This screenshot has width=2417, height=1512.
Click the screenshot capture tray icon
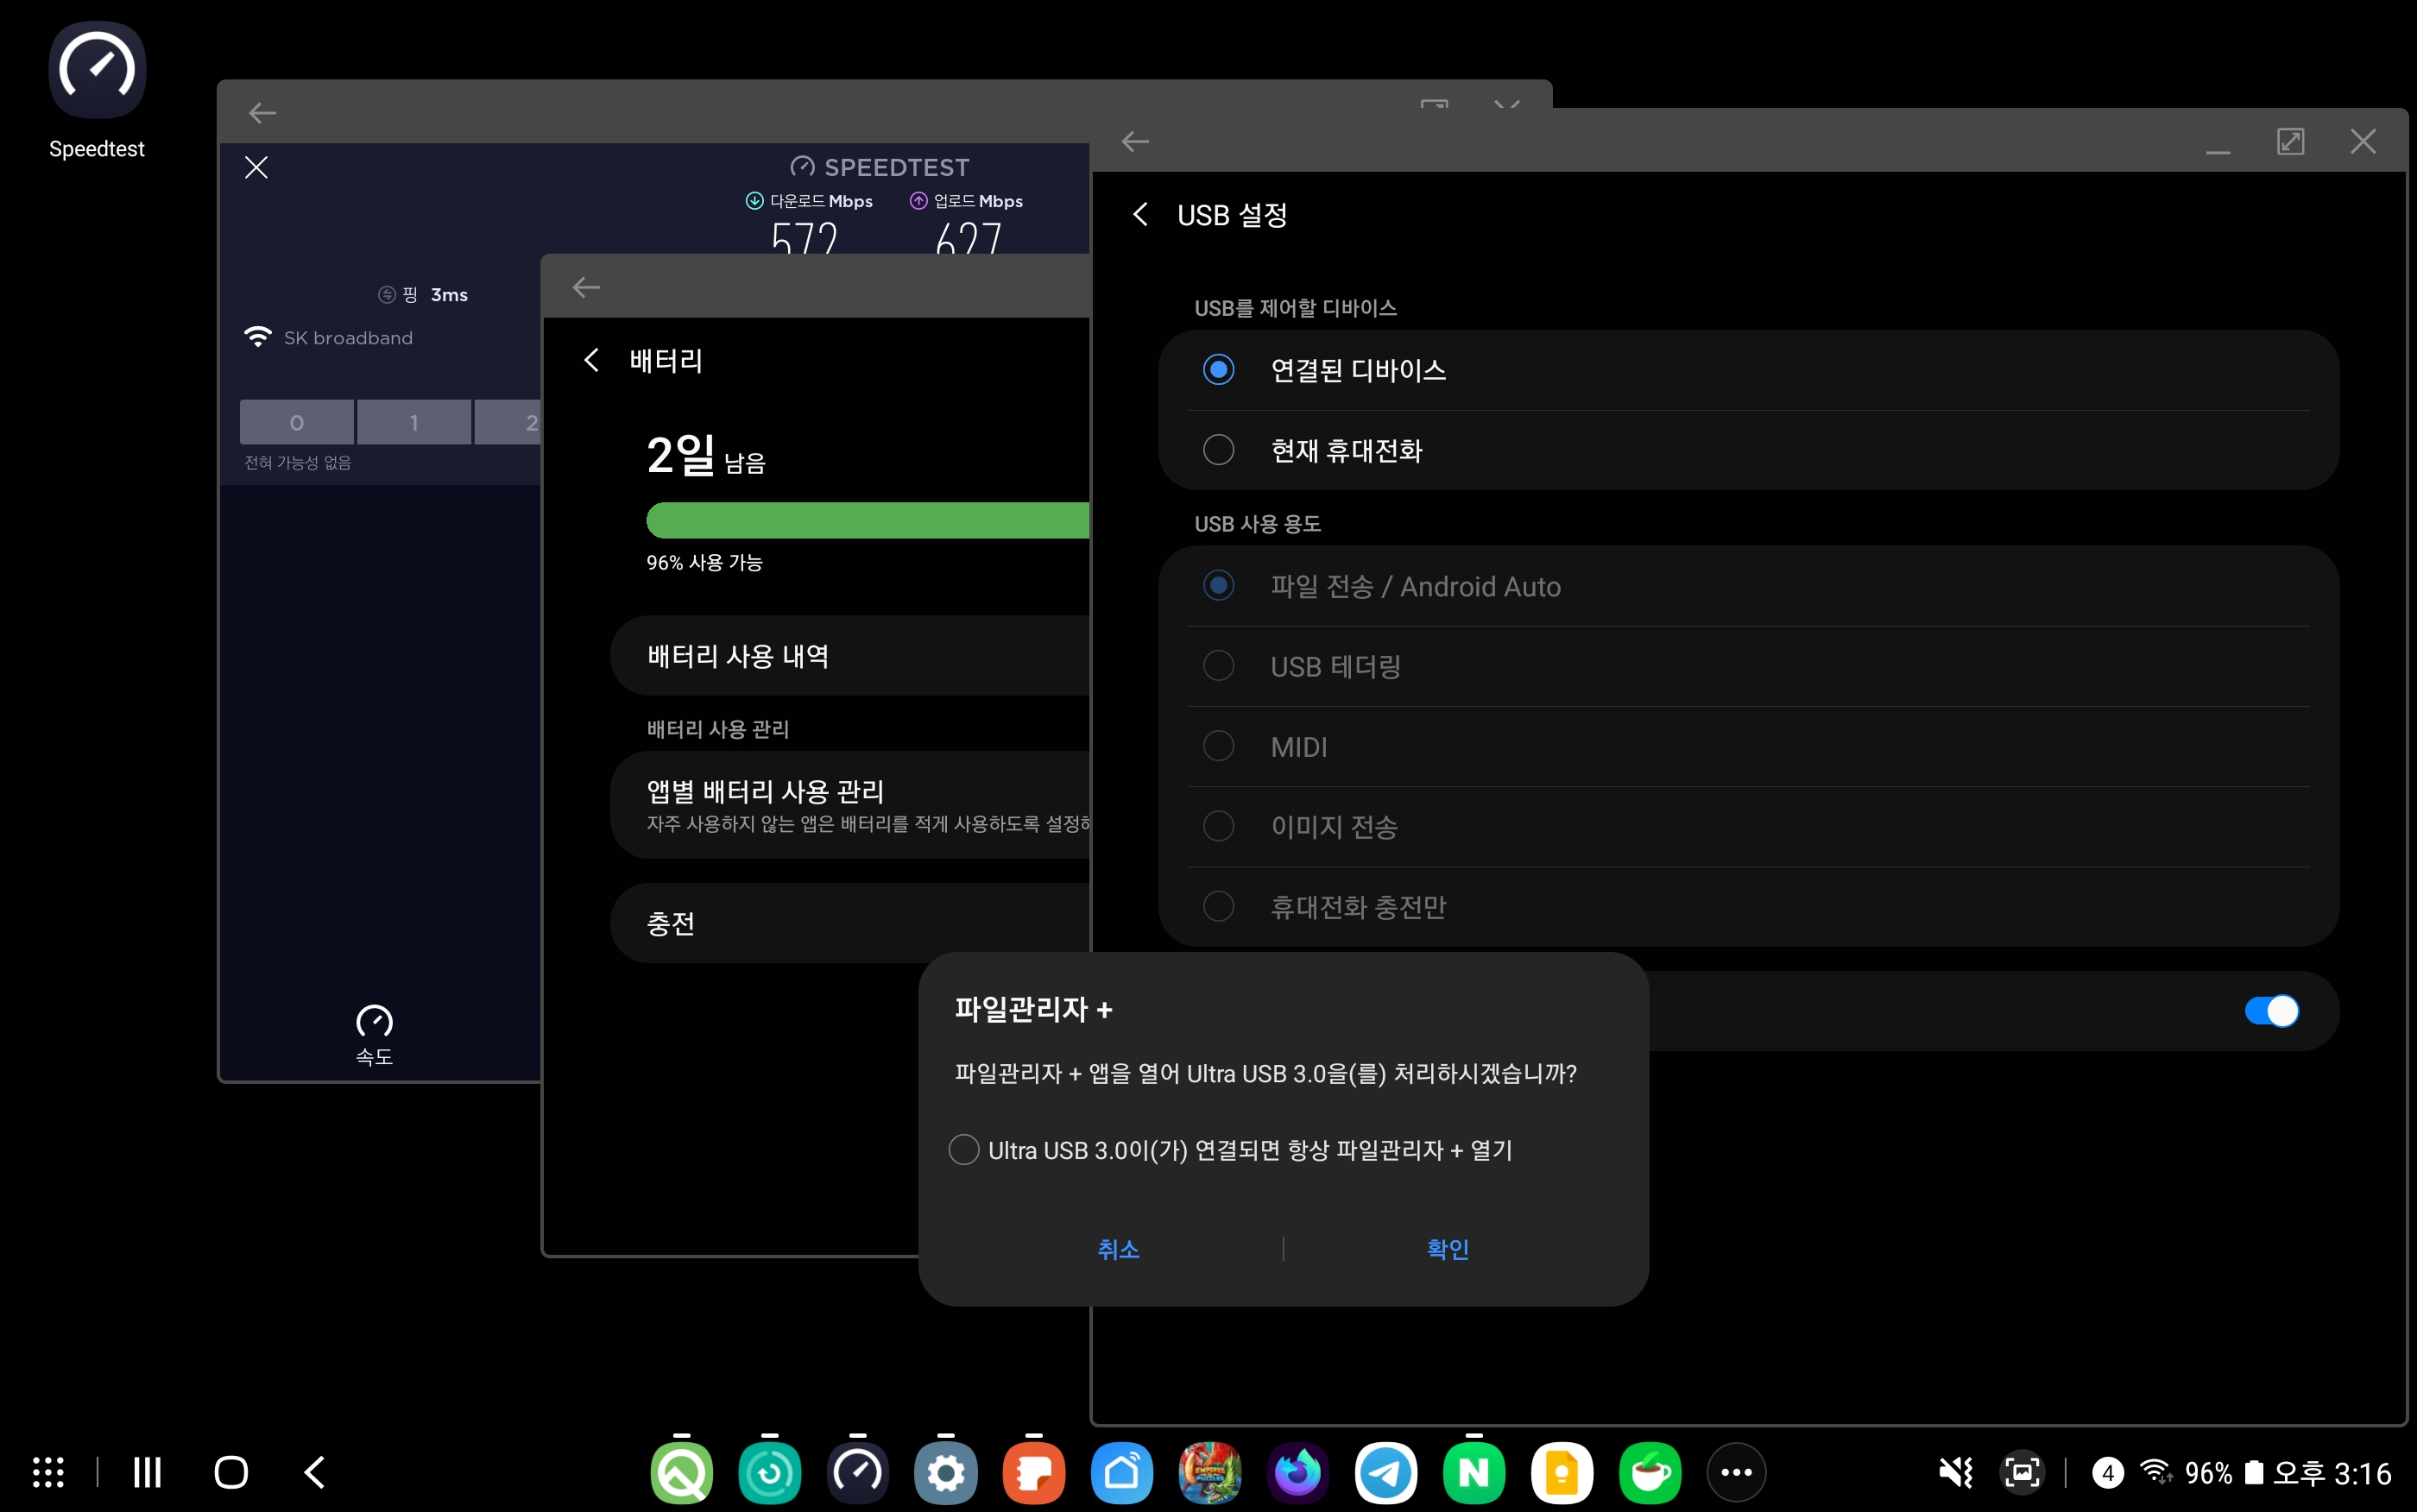tap(2022, 1472)
